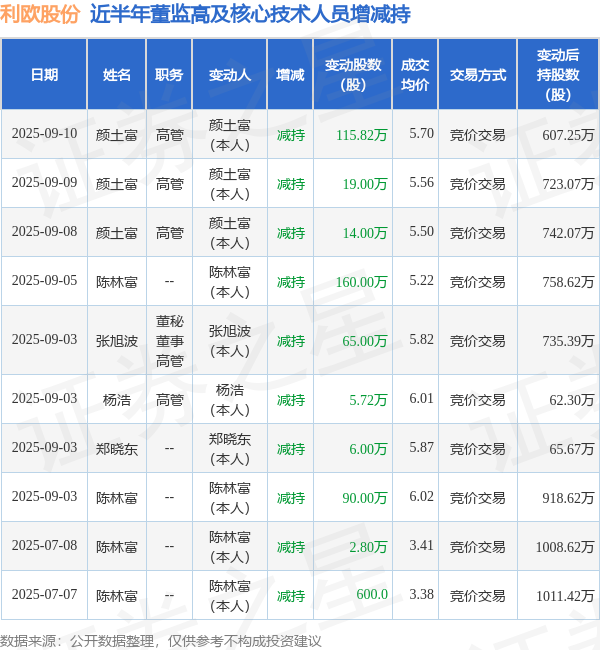Click the date cell 2025-09-10
The image size is (600, 650).
44,133
